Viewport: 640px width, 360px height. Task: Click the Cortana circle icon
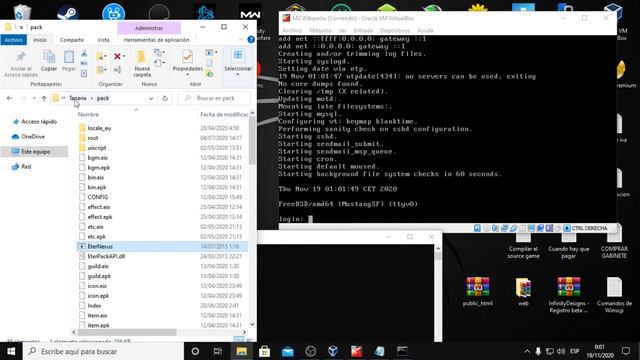195,351
